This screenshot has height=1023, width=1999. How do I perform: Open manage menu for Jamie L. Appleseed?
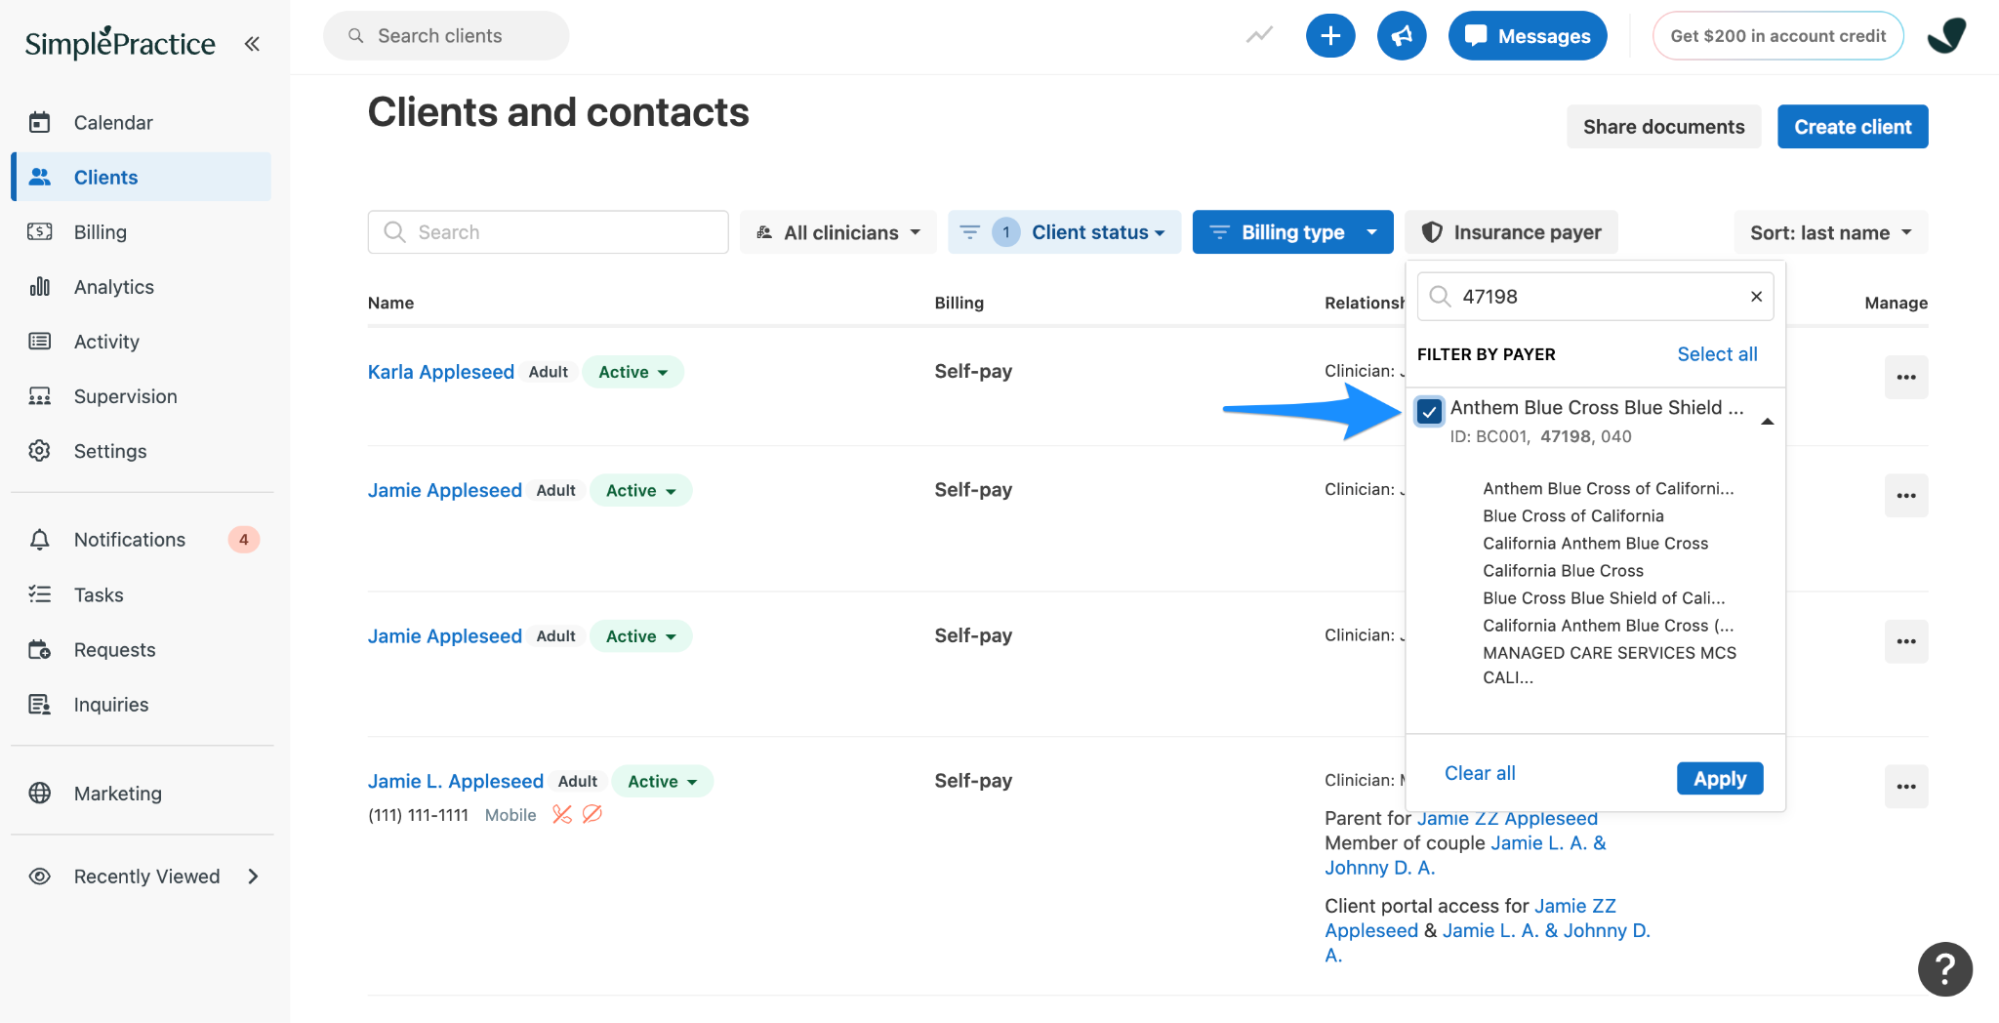click(1905, 786)
